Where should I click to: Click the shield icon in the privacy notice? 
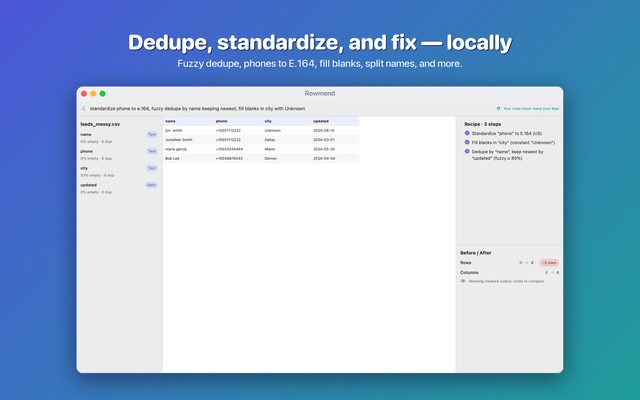(x=498, y=109)
